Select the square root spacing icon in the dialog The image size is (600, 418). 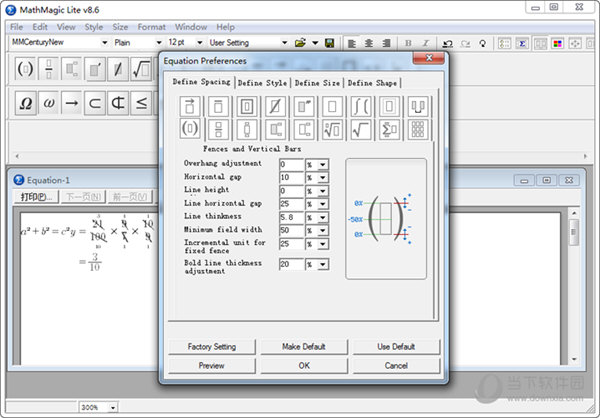pos(360,130)
